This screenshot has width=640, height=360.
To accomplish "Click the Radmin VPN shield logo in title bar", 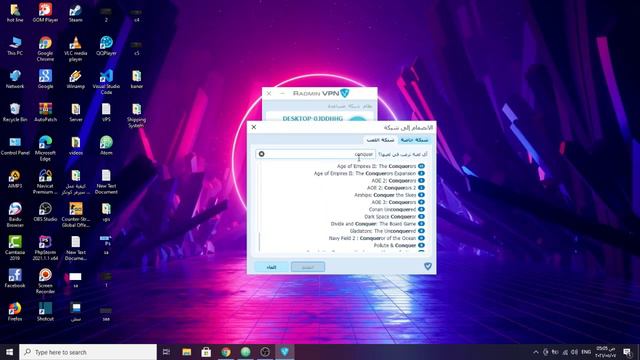I will pyautogui.click(x=345, y=93).
